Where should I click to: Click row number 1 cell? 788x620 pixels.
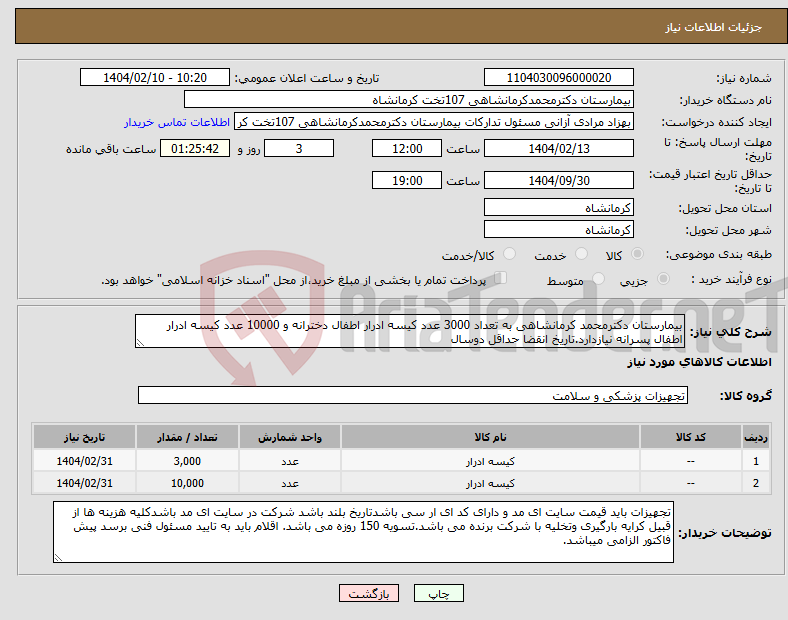(755, 461)
